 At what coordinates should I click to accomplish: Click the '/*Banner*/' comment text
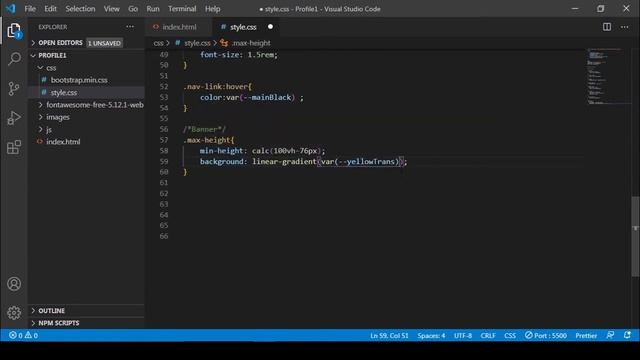(x=204, y=129)
